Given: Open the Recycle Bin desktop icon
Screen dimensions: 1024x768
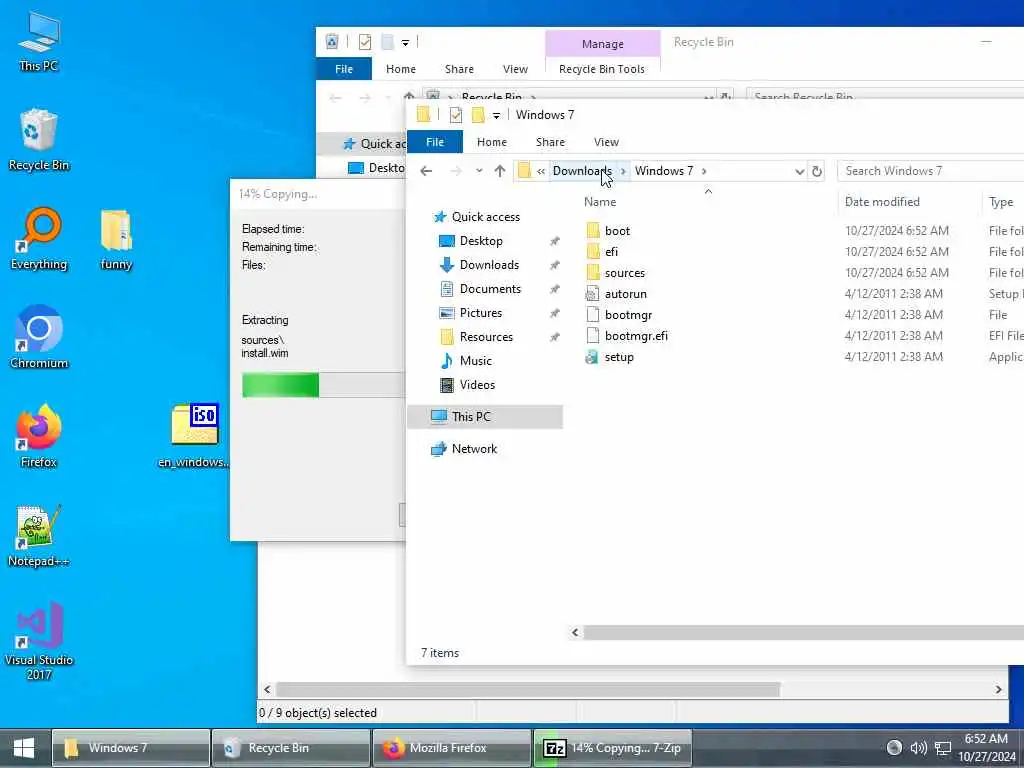Looking at the screenshot, I should [39, 140].
